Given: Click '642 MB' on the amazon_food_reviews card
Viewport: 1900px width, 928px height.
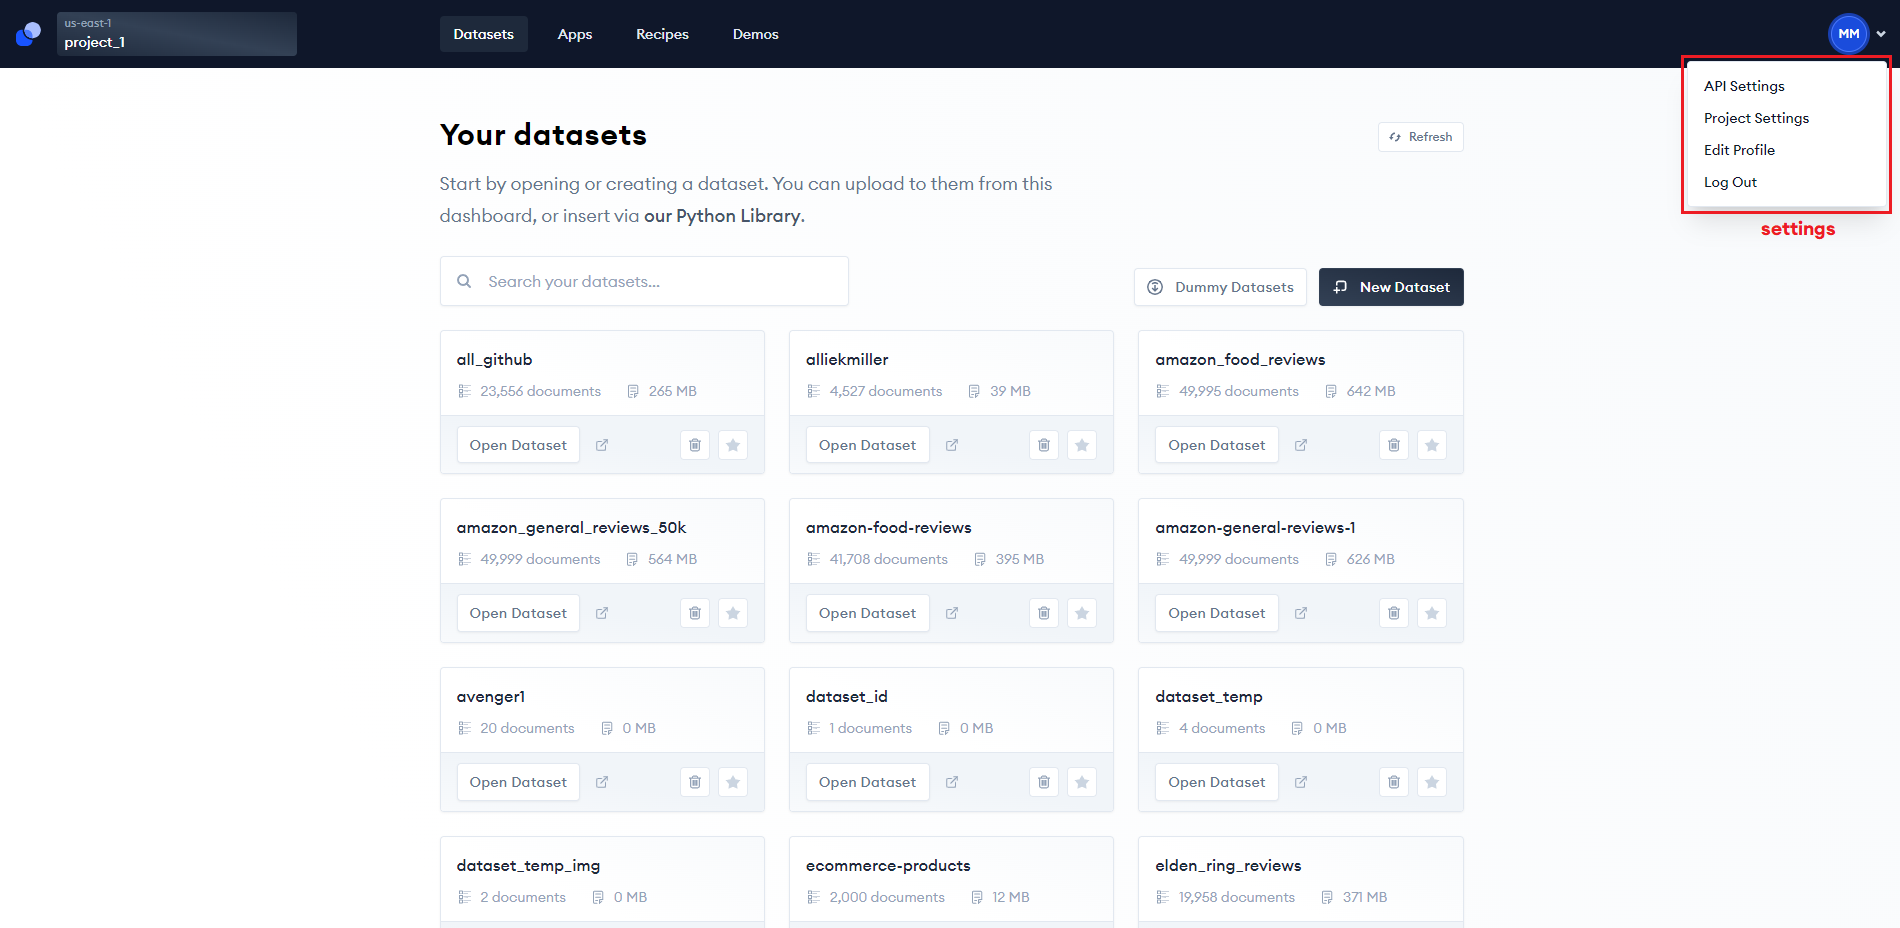Looking at the screenshot, I should tap(1371, 391).
